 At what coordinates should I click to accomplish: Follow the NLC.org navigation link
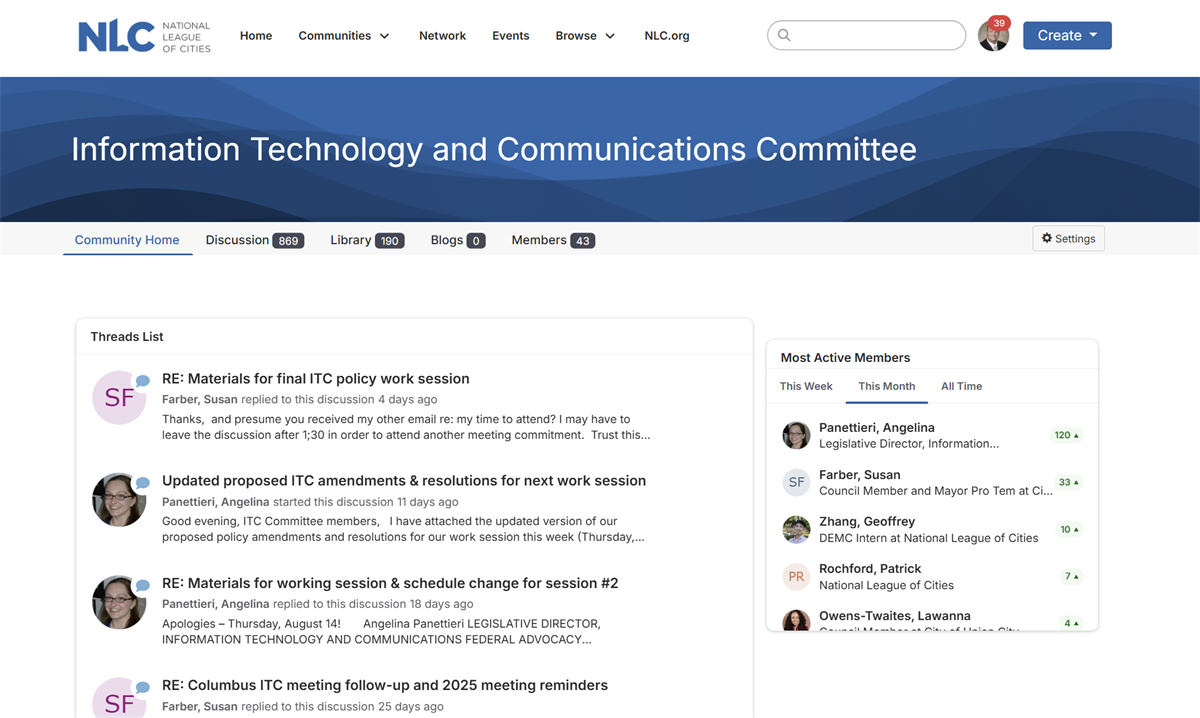point(667,36)
